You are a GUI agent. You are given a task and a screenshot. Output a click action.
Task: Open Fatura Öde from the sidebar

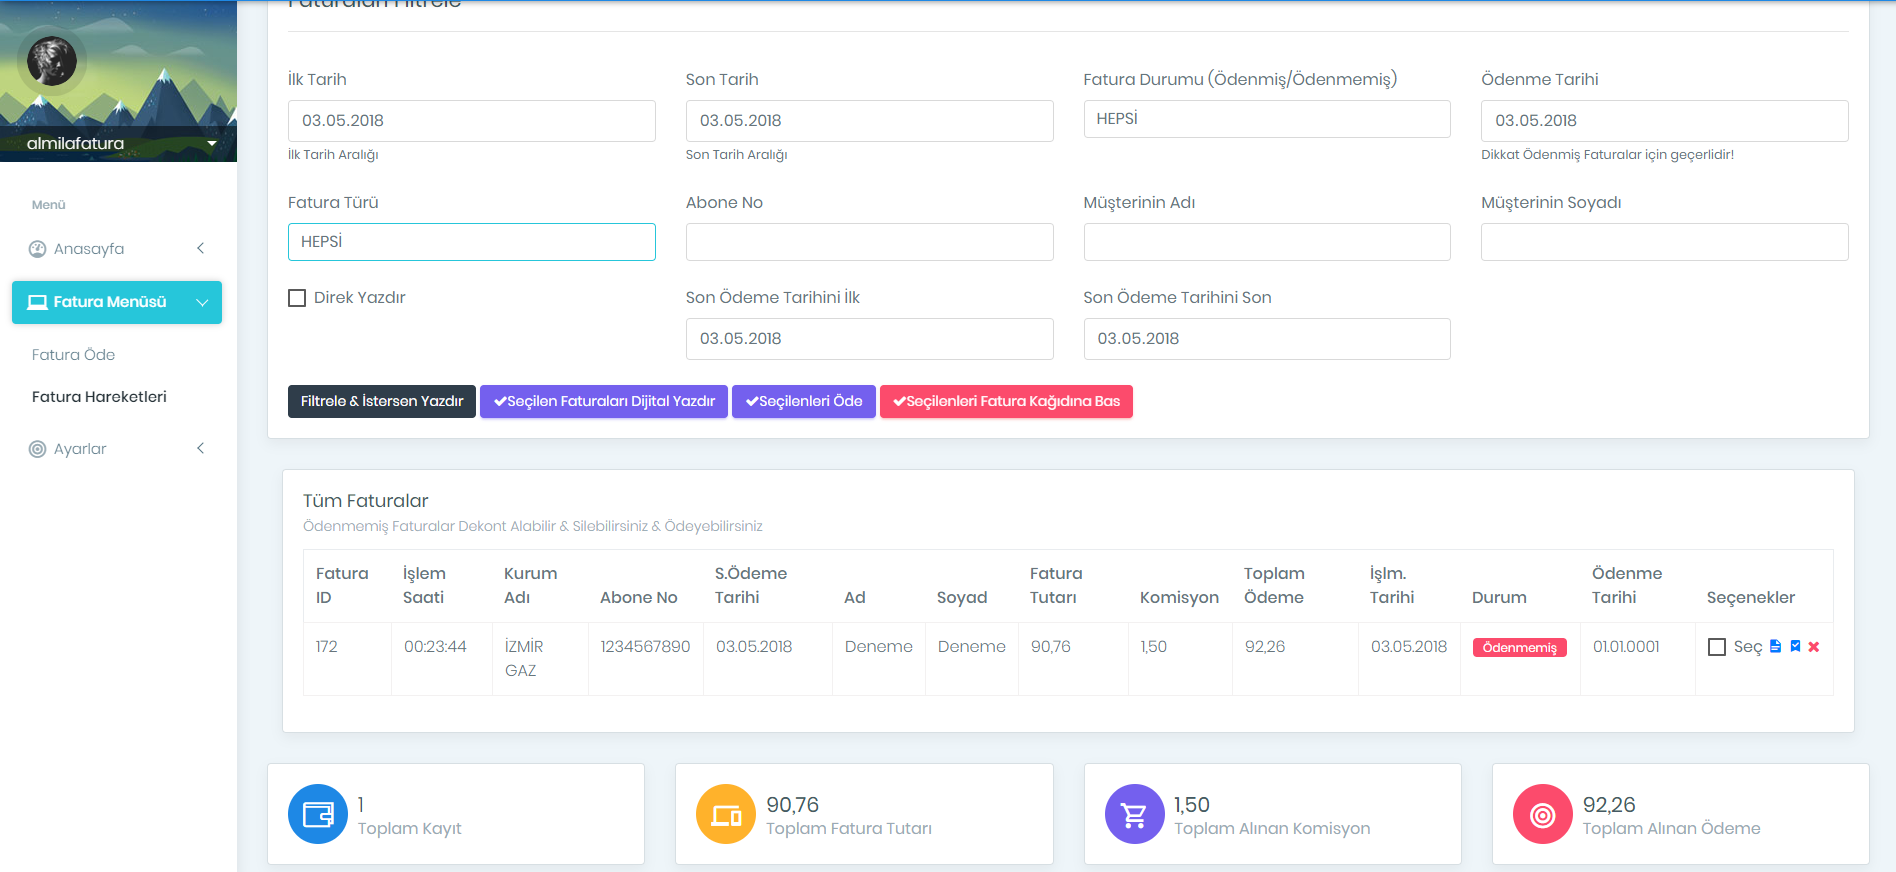(x=73, y=355)
